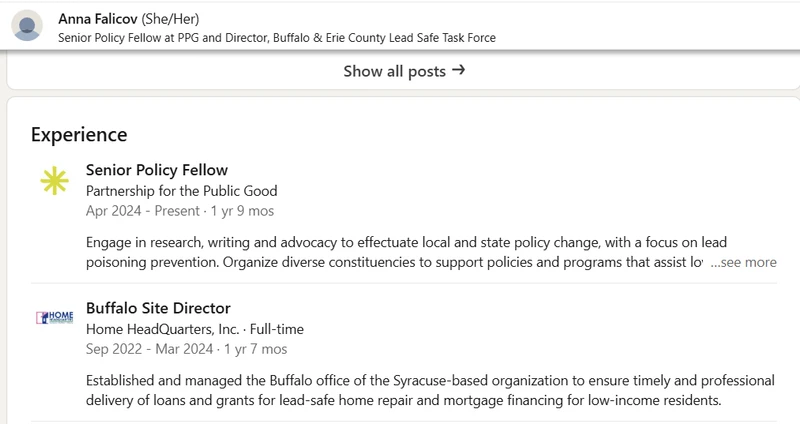Image resolution: width=800 pixels, height=424 pixels.
Task: Show all posts
Action: click(x=404, y=71)
